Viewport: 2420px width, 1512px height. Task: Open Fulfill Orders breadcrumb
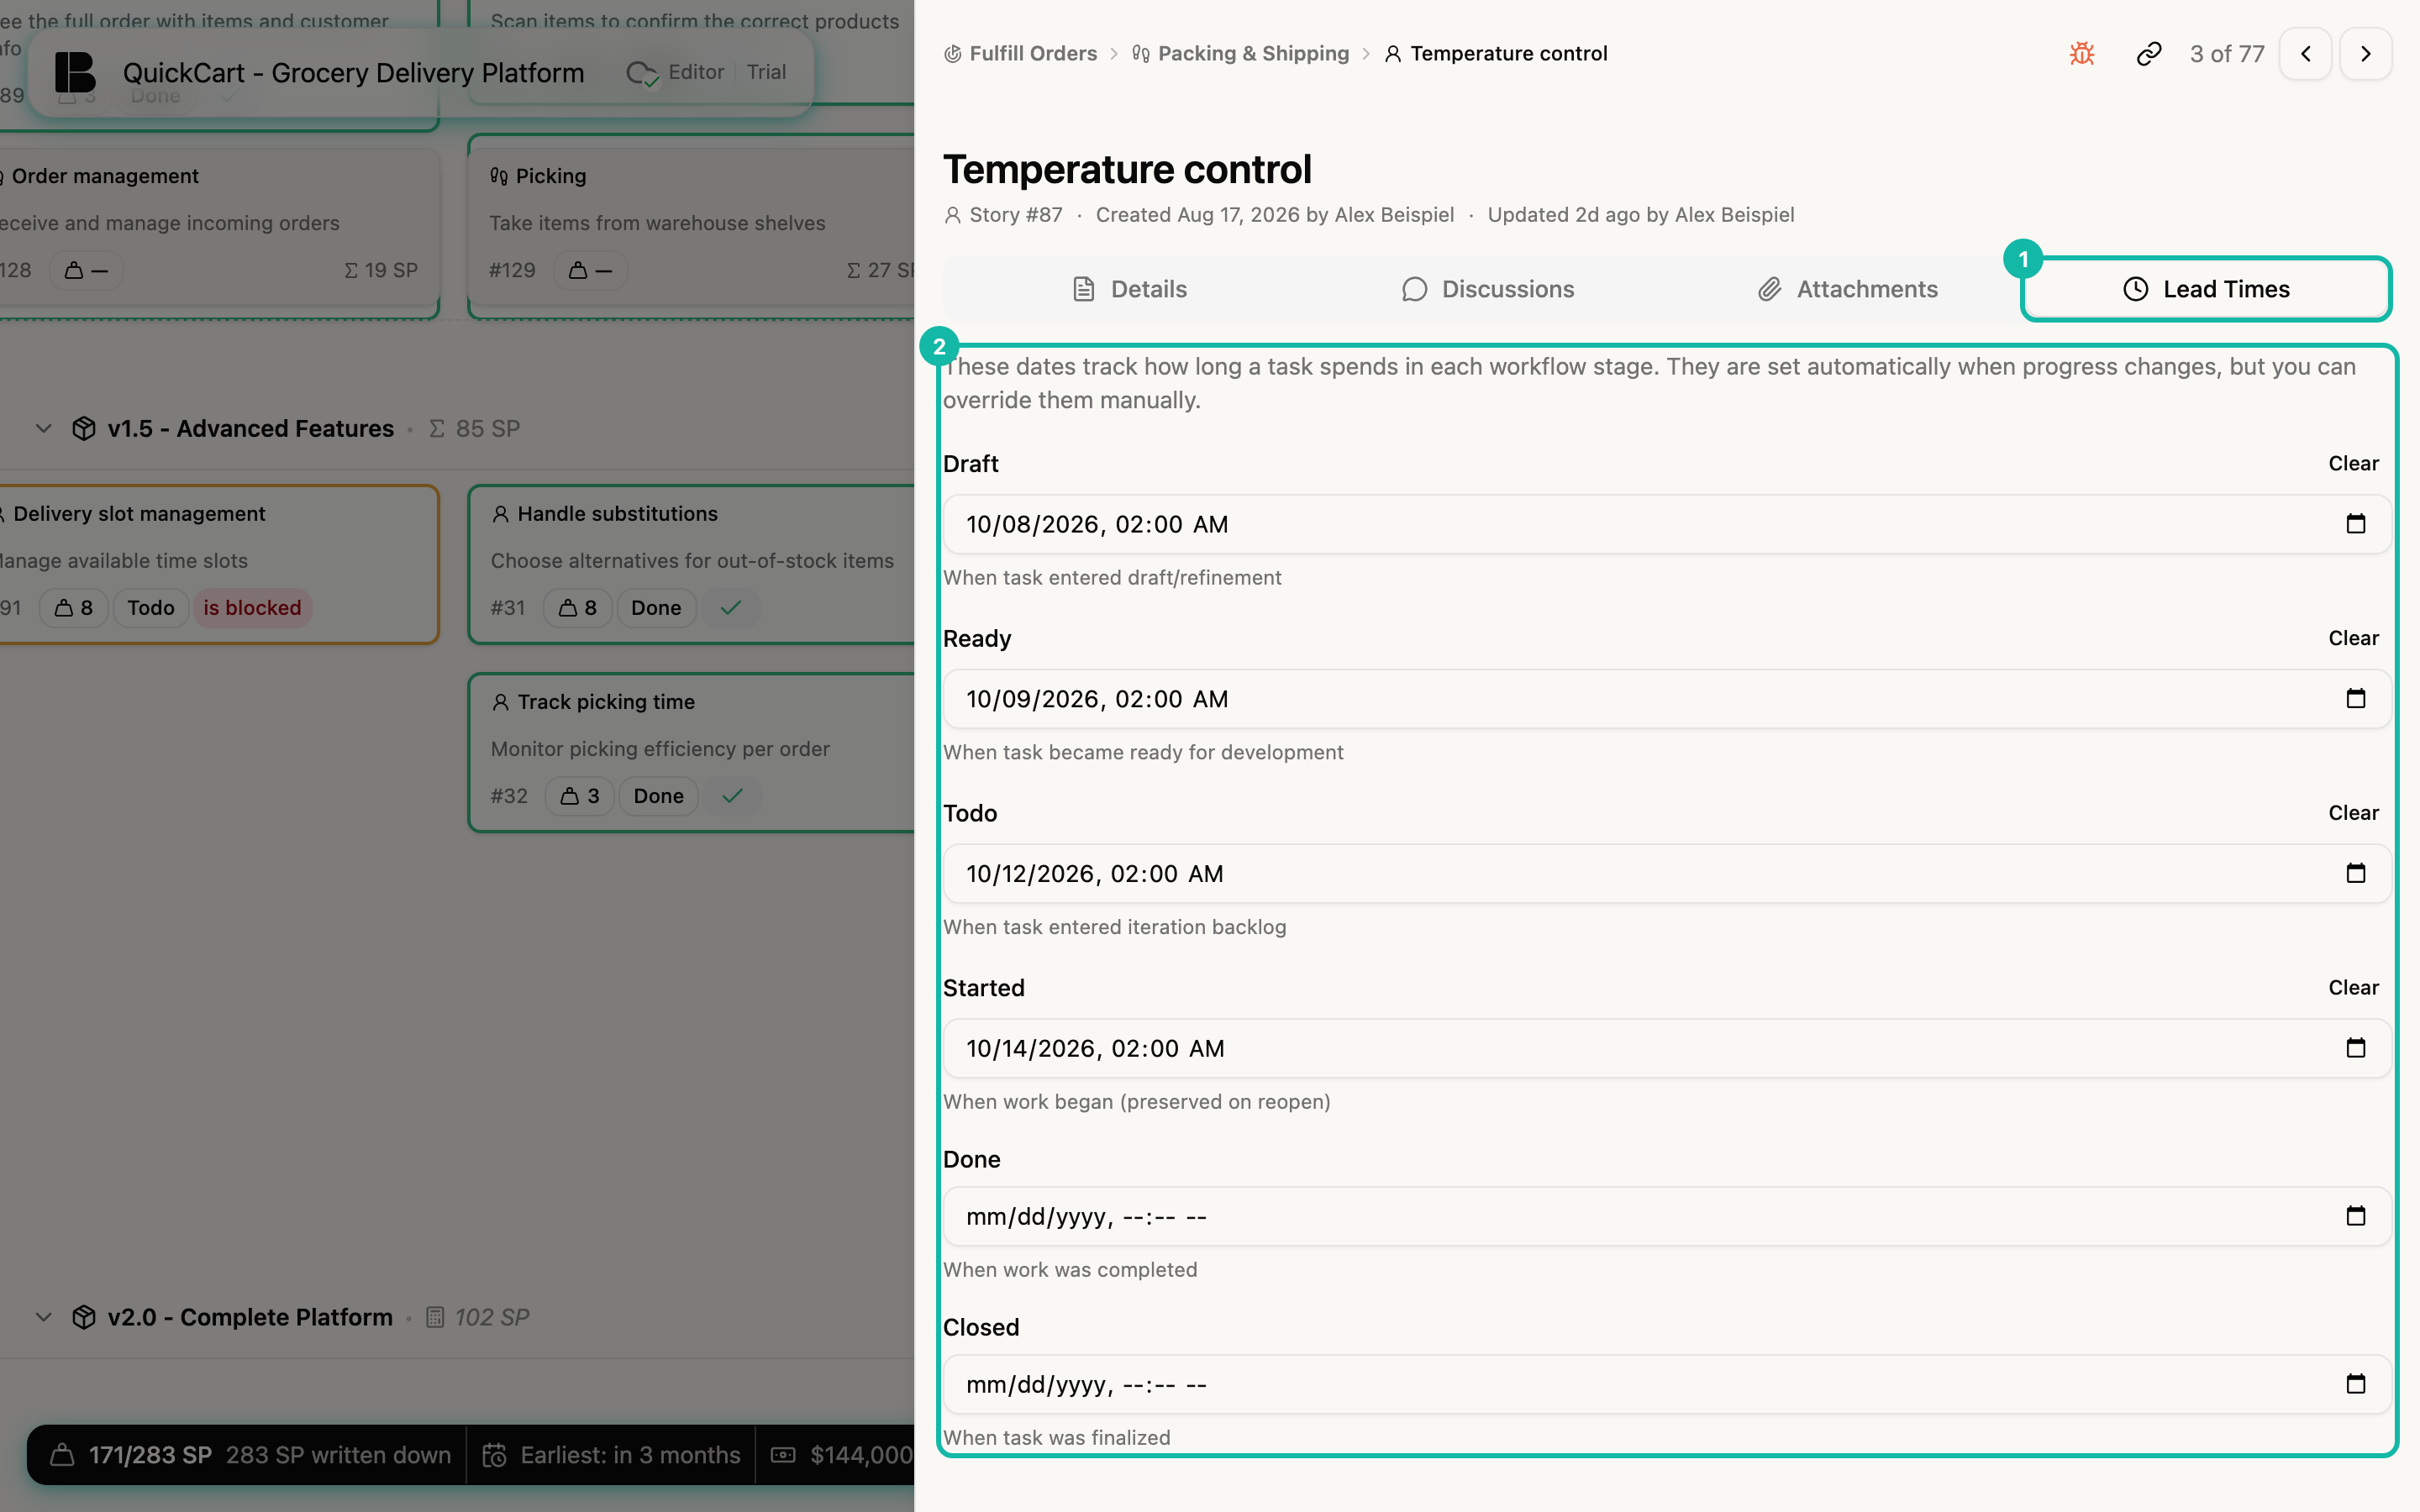coord(1020,54)
